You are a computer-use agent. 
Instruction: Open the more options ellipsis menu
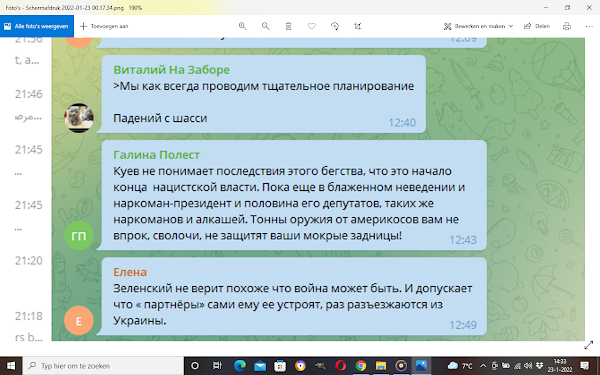pos(589,26)
